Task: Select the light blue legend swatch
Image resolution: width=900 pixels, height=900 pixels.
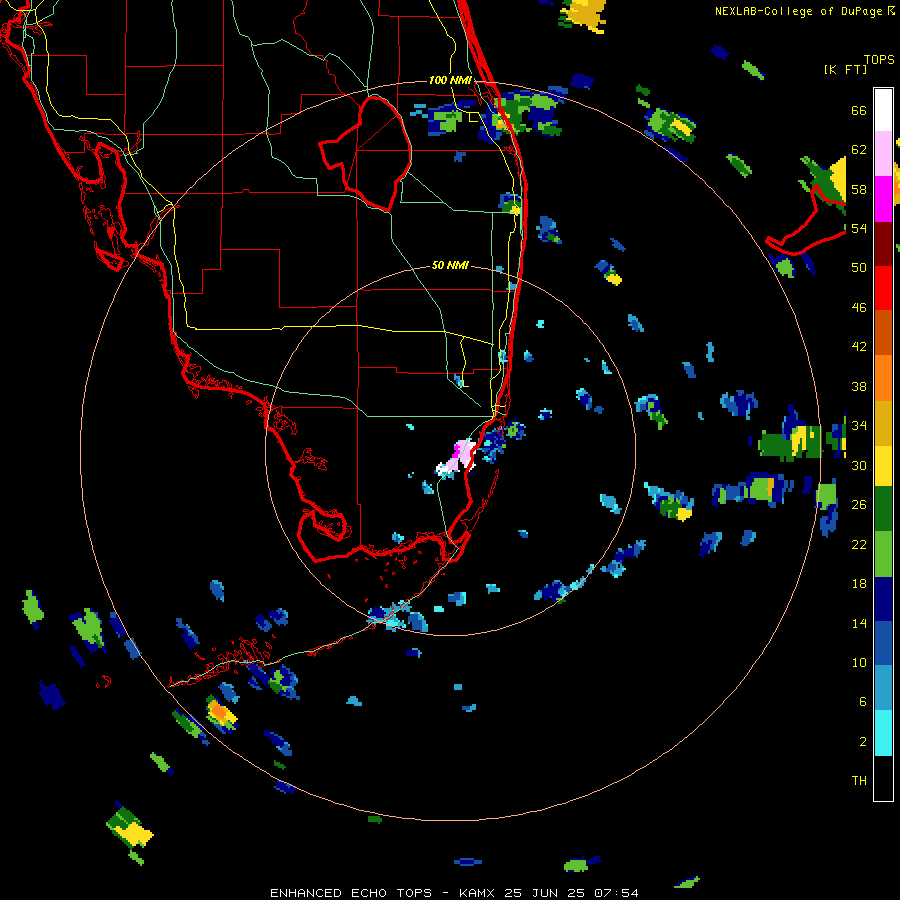Action: click(883, 688)
